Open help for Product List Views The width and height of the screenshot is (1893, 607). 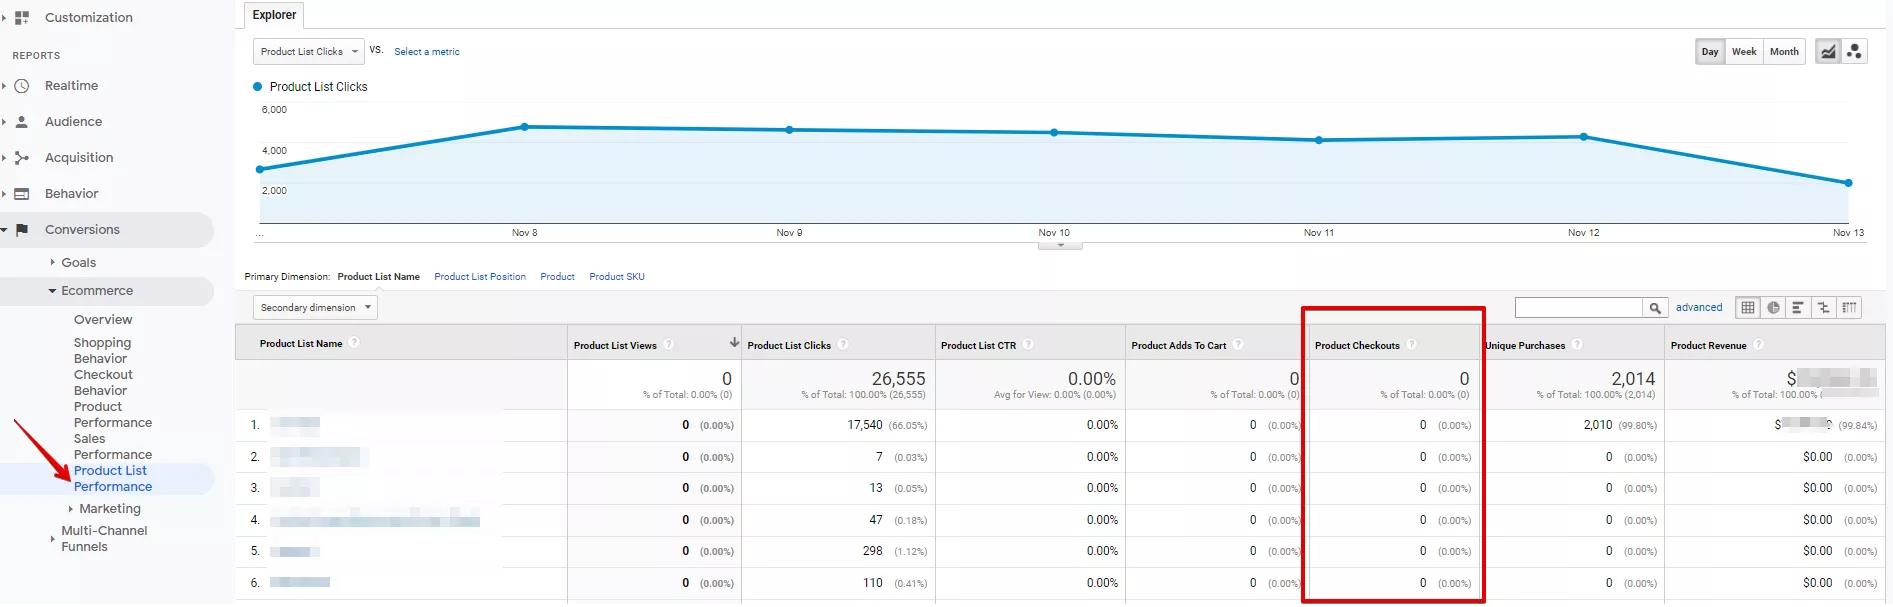(x=668, y=345)
